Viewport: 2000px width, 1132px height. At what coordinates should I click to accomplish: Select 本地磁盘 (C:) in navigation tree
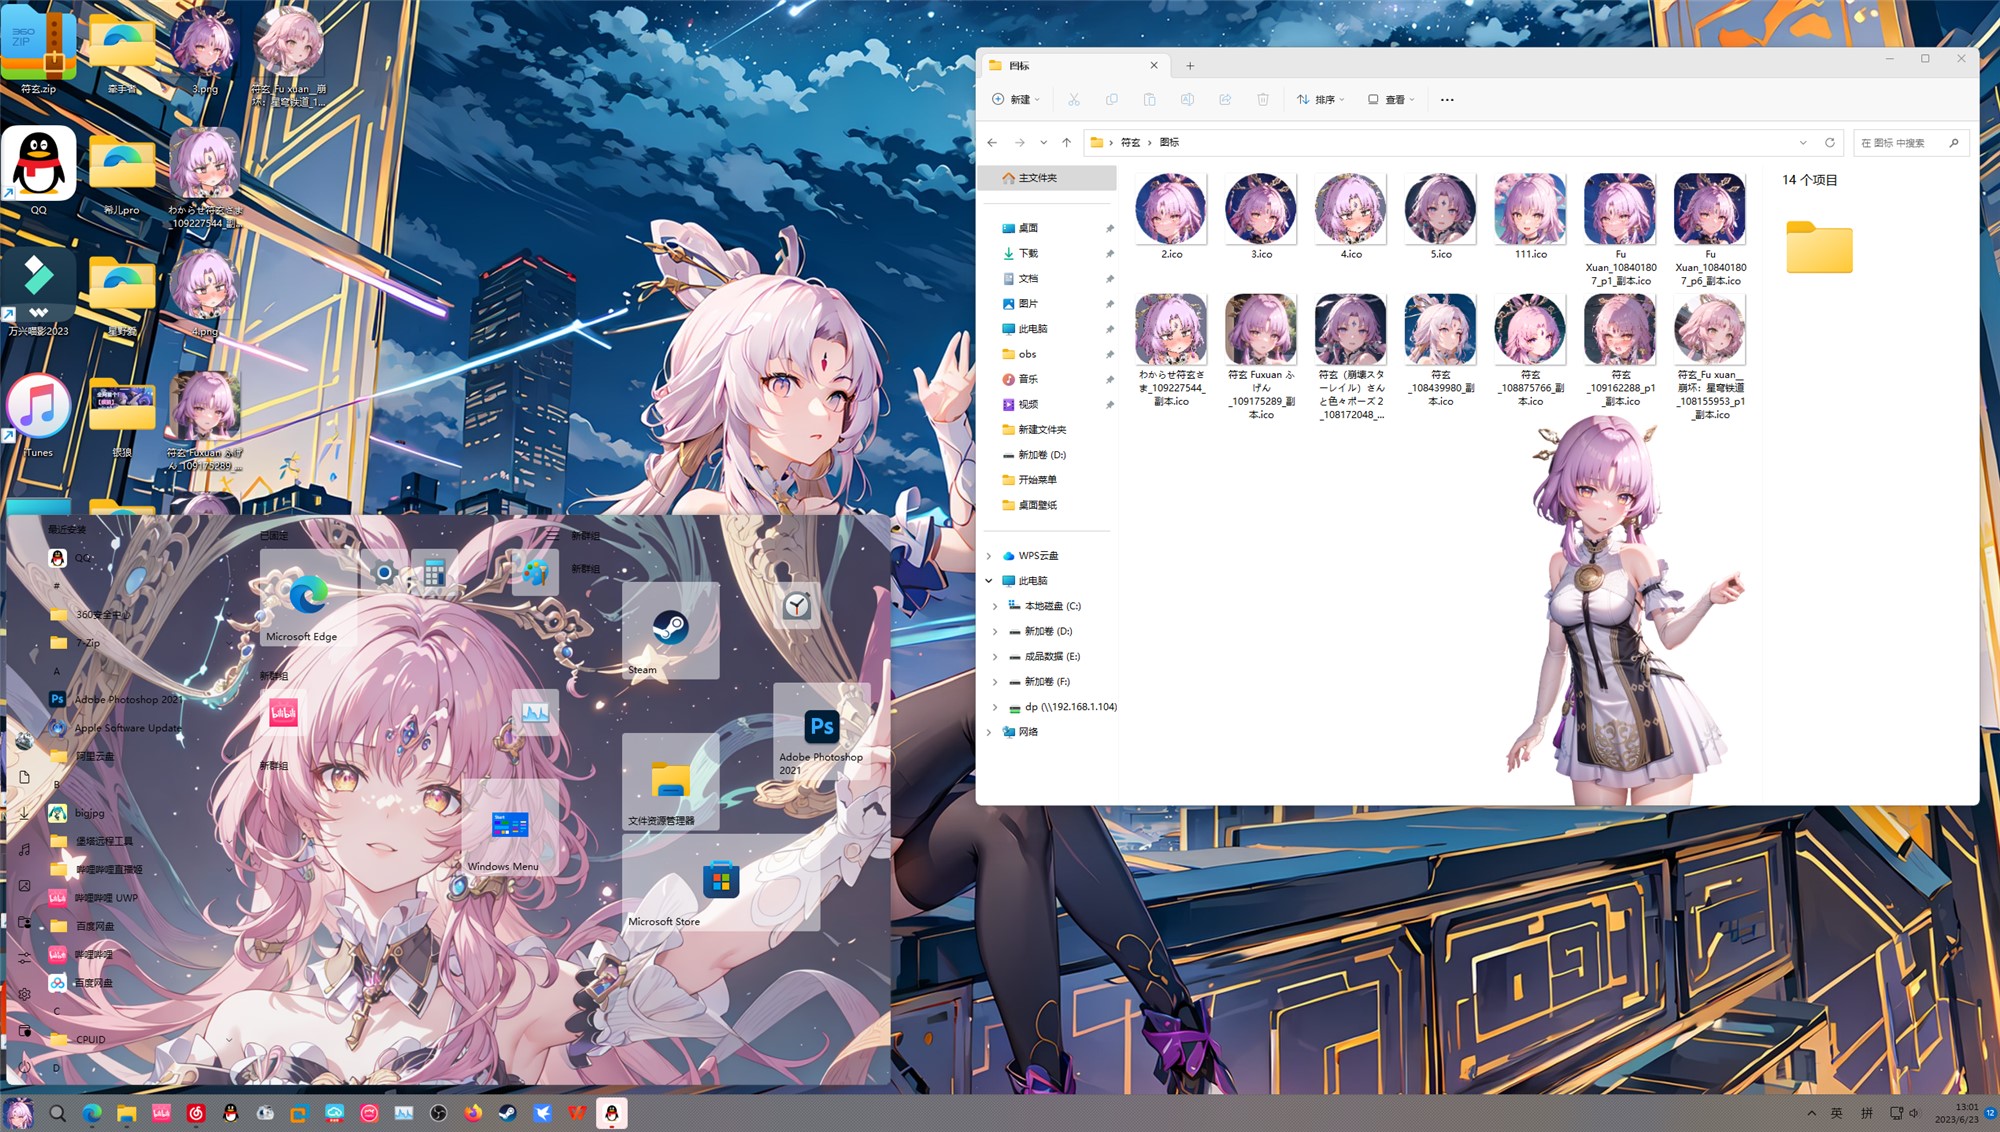click(1052, 606)
